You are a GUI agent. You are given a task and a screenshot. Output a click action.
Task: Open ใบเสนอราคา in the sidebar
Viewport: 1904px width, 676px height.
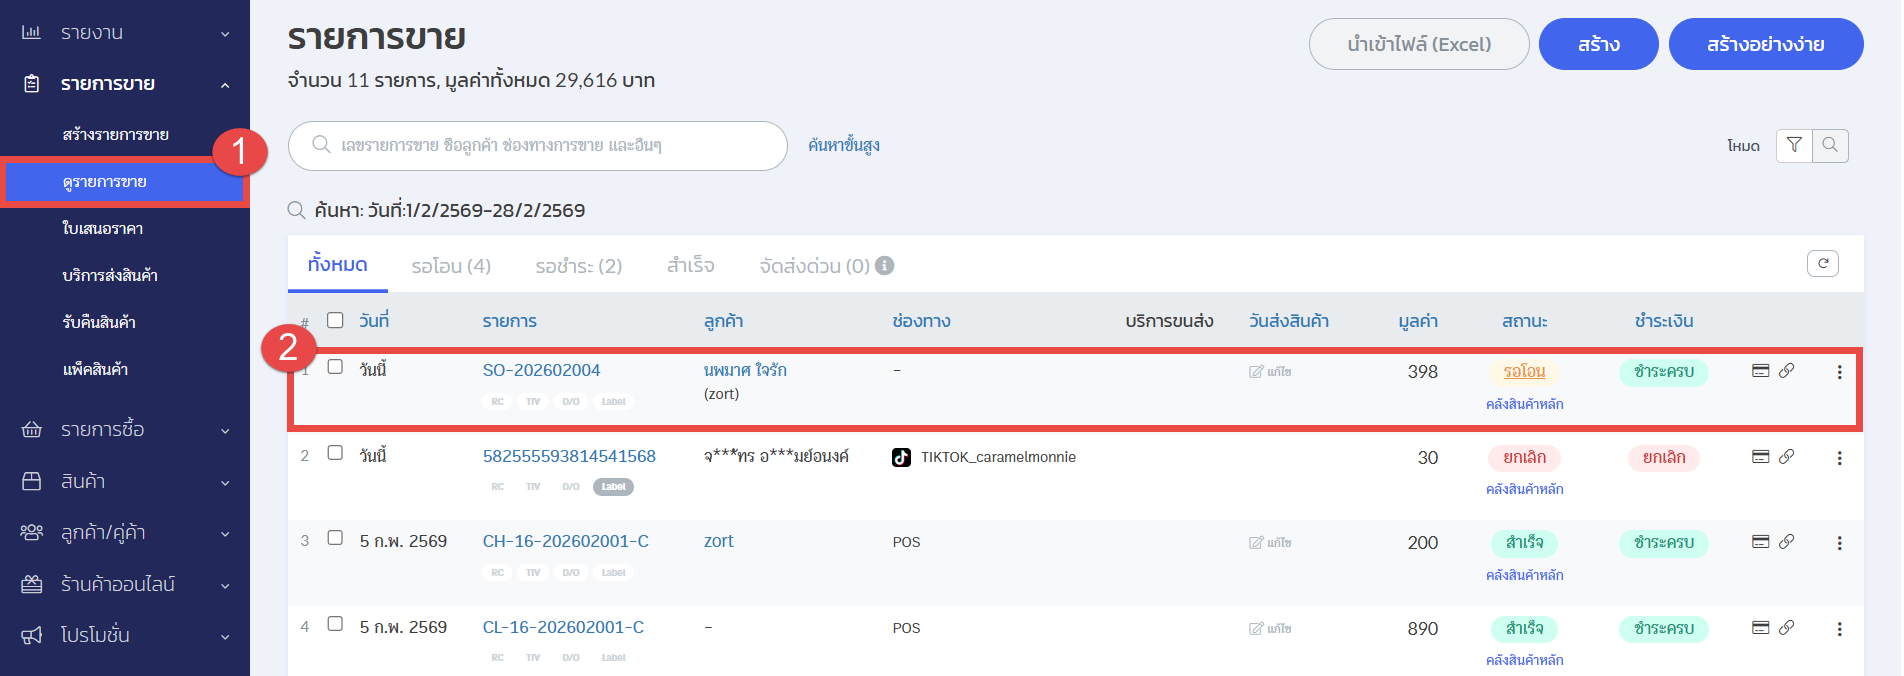103,229
